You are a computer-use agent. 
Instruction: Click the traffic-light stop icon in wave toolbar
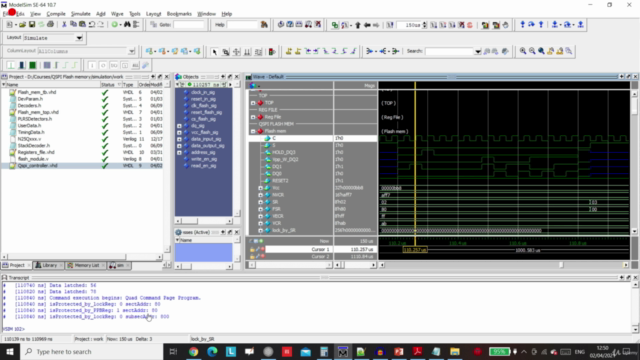[x=272, y=52]
